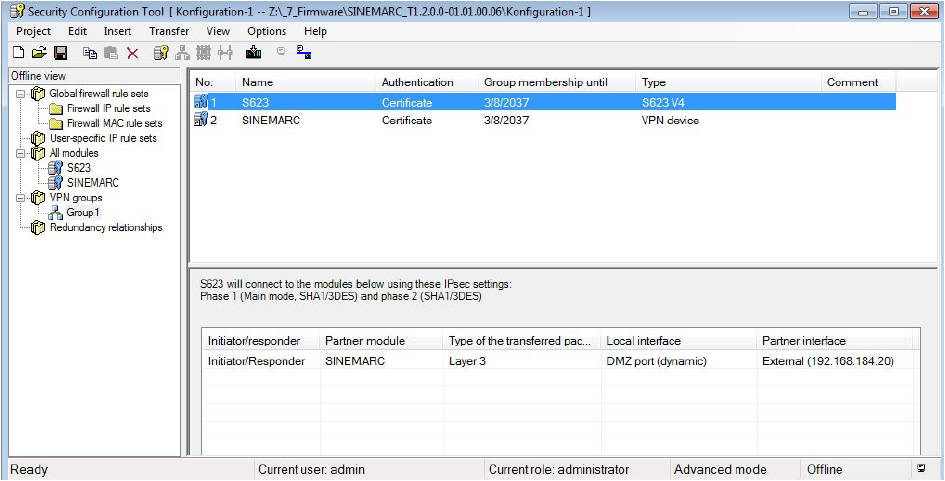Viewport: 945px width, 481px height.
Task: Click the Local interface column header
Action: click(x=679, y=341)
